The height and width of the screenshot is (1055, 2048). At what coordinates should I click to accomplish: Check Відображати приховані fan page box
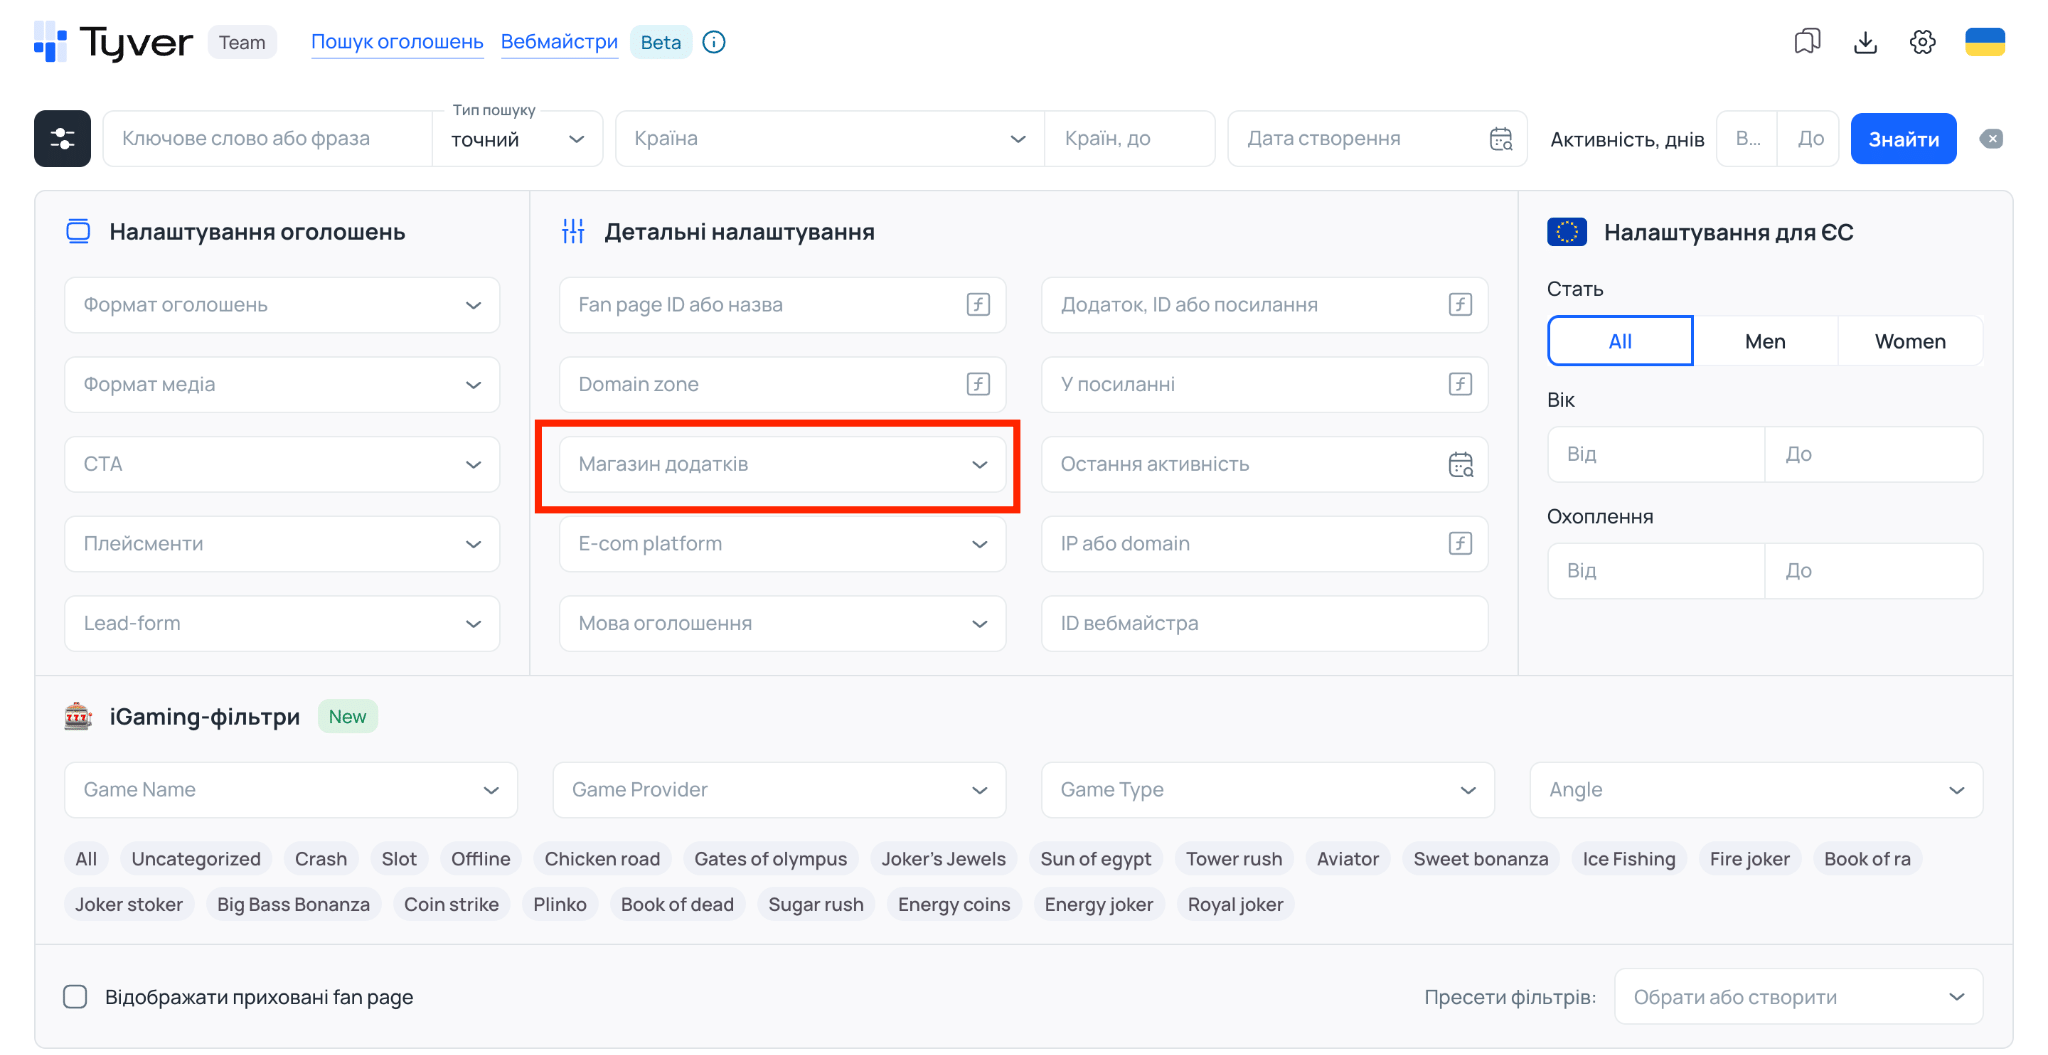tap(75, 997)
